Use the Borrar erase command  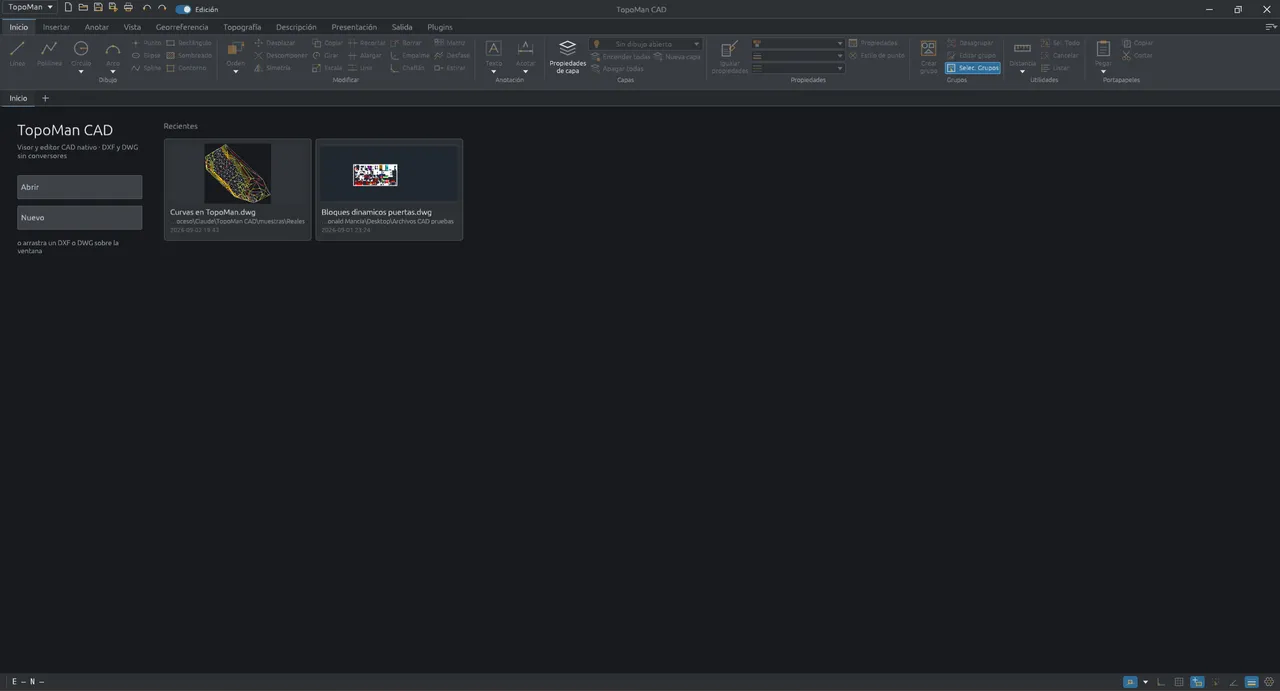[406, 43]
